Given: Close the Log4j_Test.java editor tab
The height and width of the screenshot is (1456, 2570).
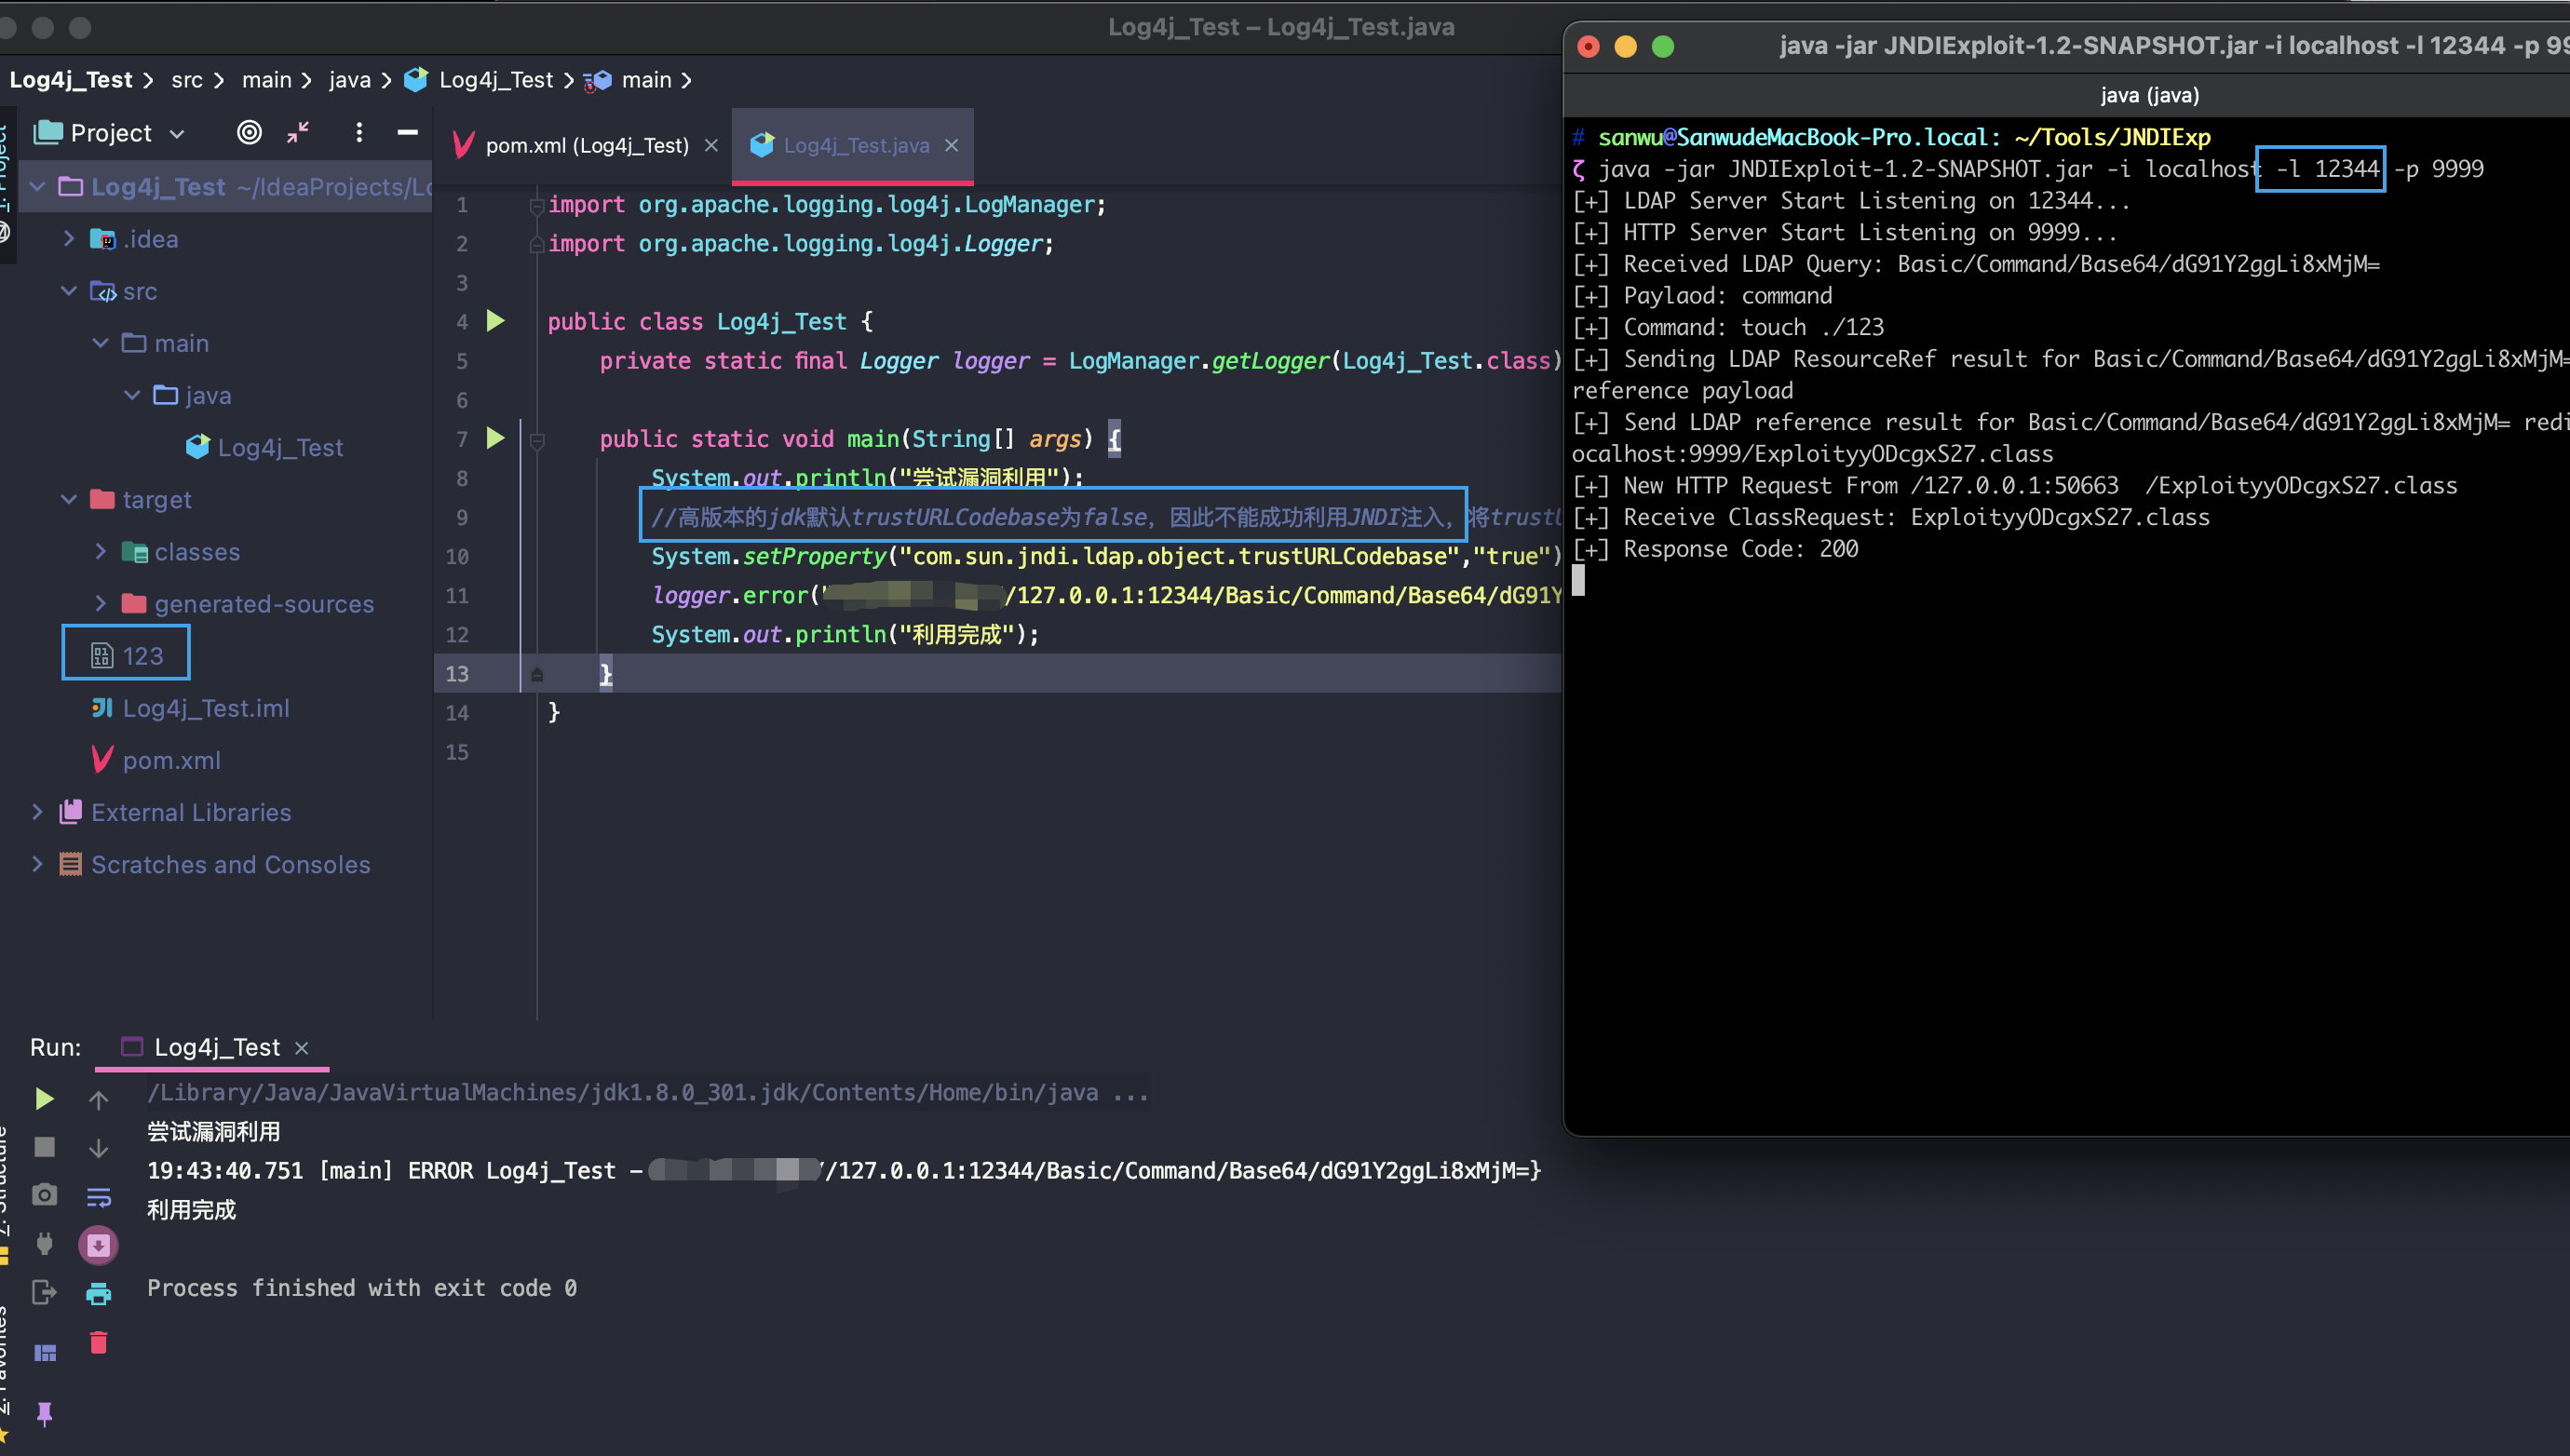Looking at the screenshot, I should 951,145.
